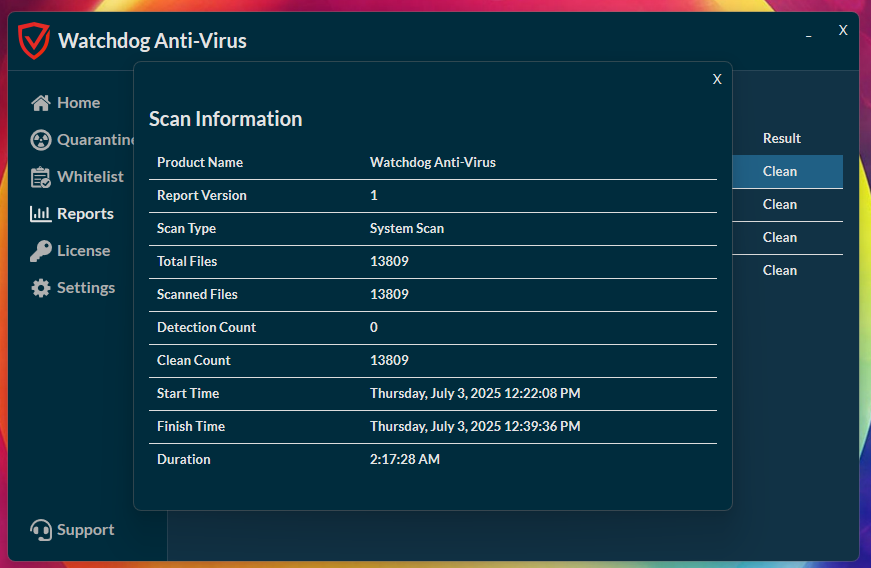Click the Scanned Files label
This screenshot has height=568, width=871.
[197, 294]
